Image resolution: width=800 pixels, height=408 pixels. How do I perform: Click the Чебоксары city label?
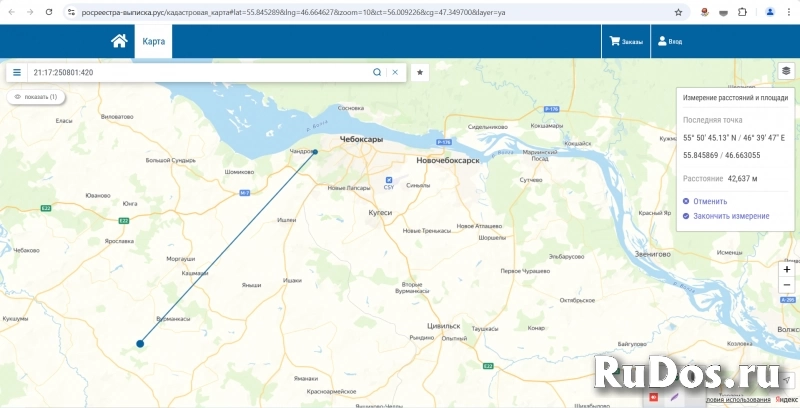(x=362, y=139)
